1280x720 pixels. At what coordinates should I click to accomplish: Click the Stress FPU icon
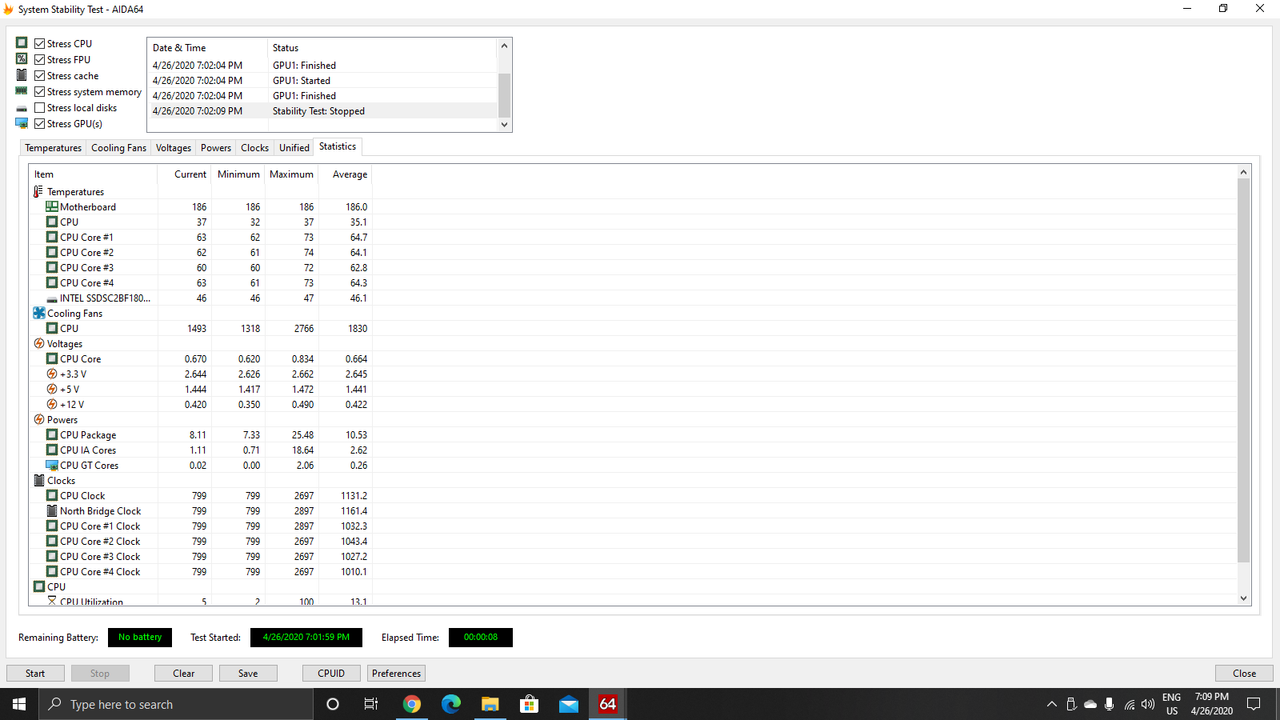point(21,59)
